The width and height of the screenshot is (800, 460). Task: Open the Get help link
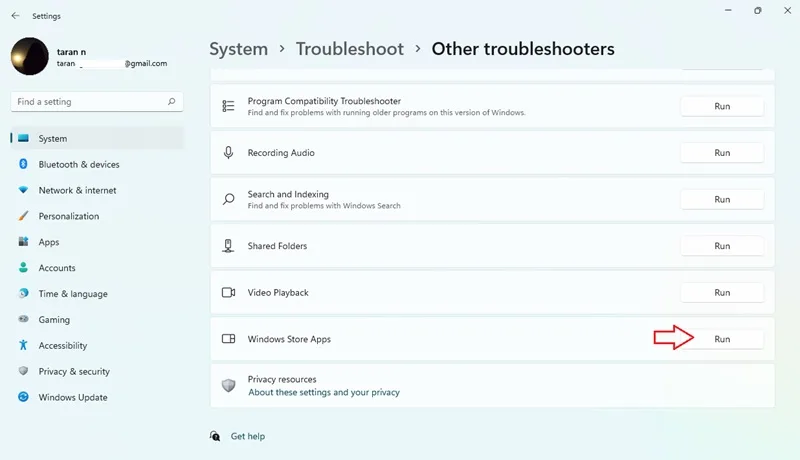point(247,436)
